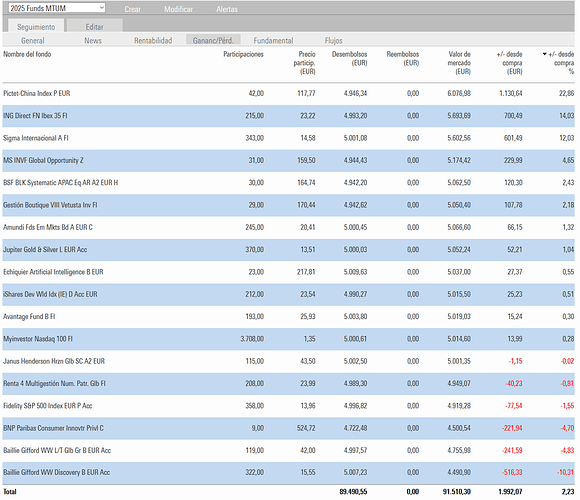Open the Alertas menu

point(227,9)
